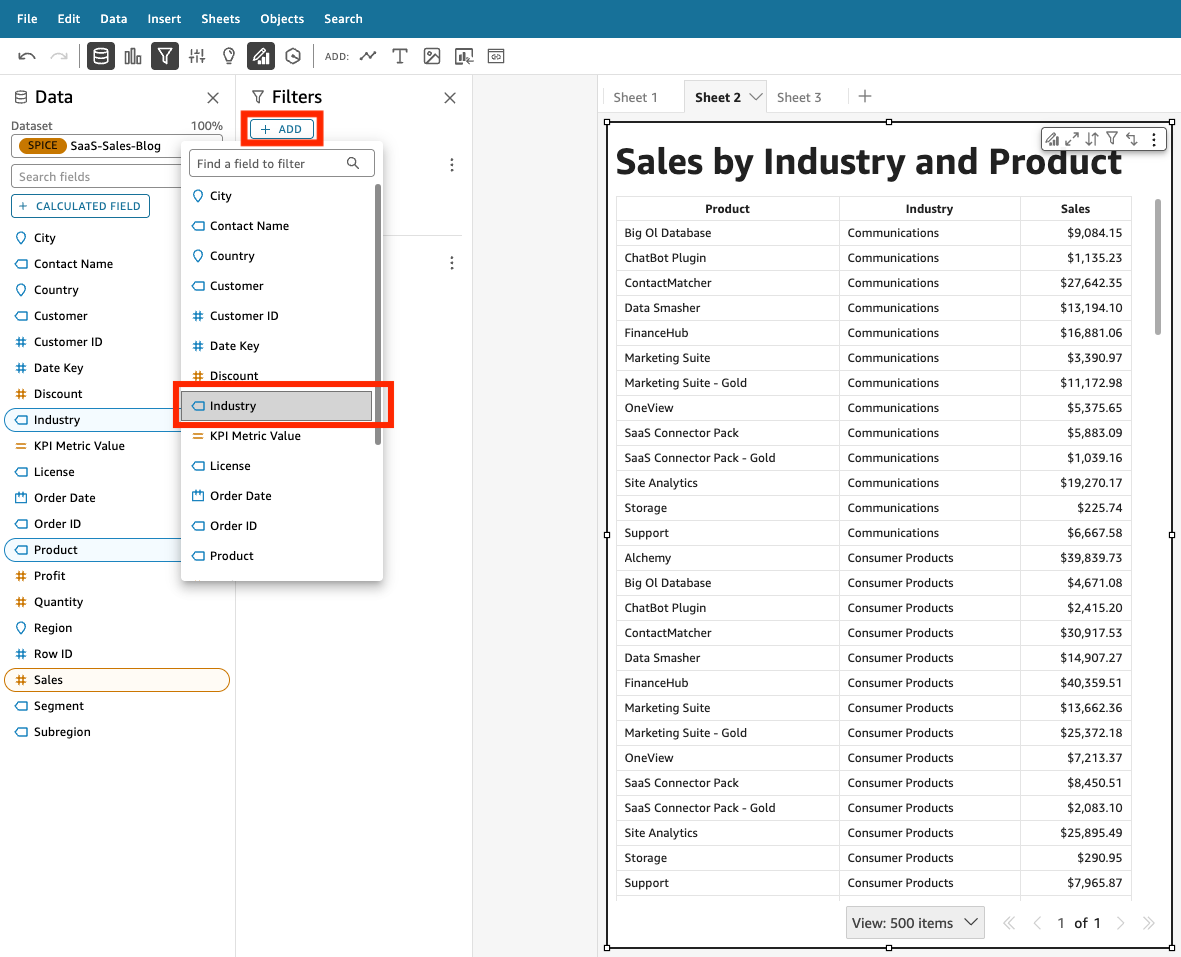Open the Insert menu
This screenshot has width=1181, height=957.
[164, 19]
